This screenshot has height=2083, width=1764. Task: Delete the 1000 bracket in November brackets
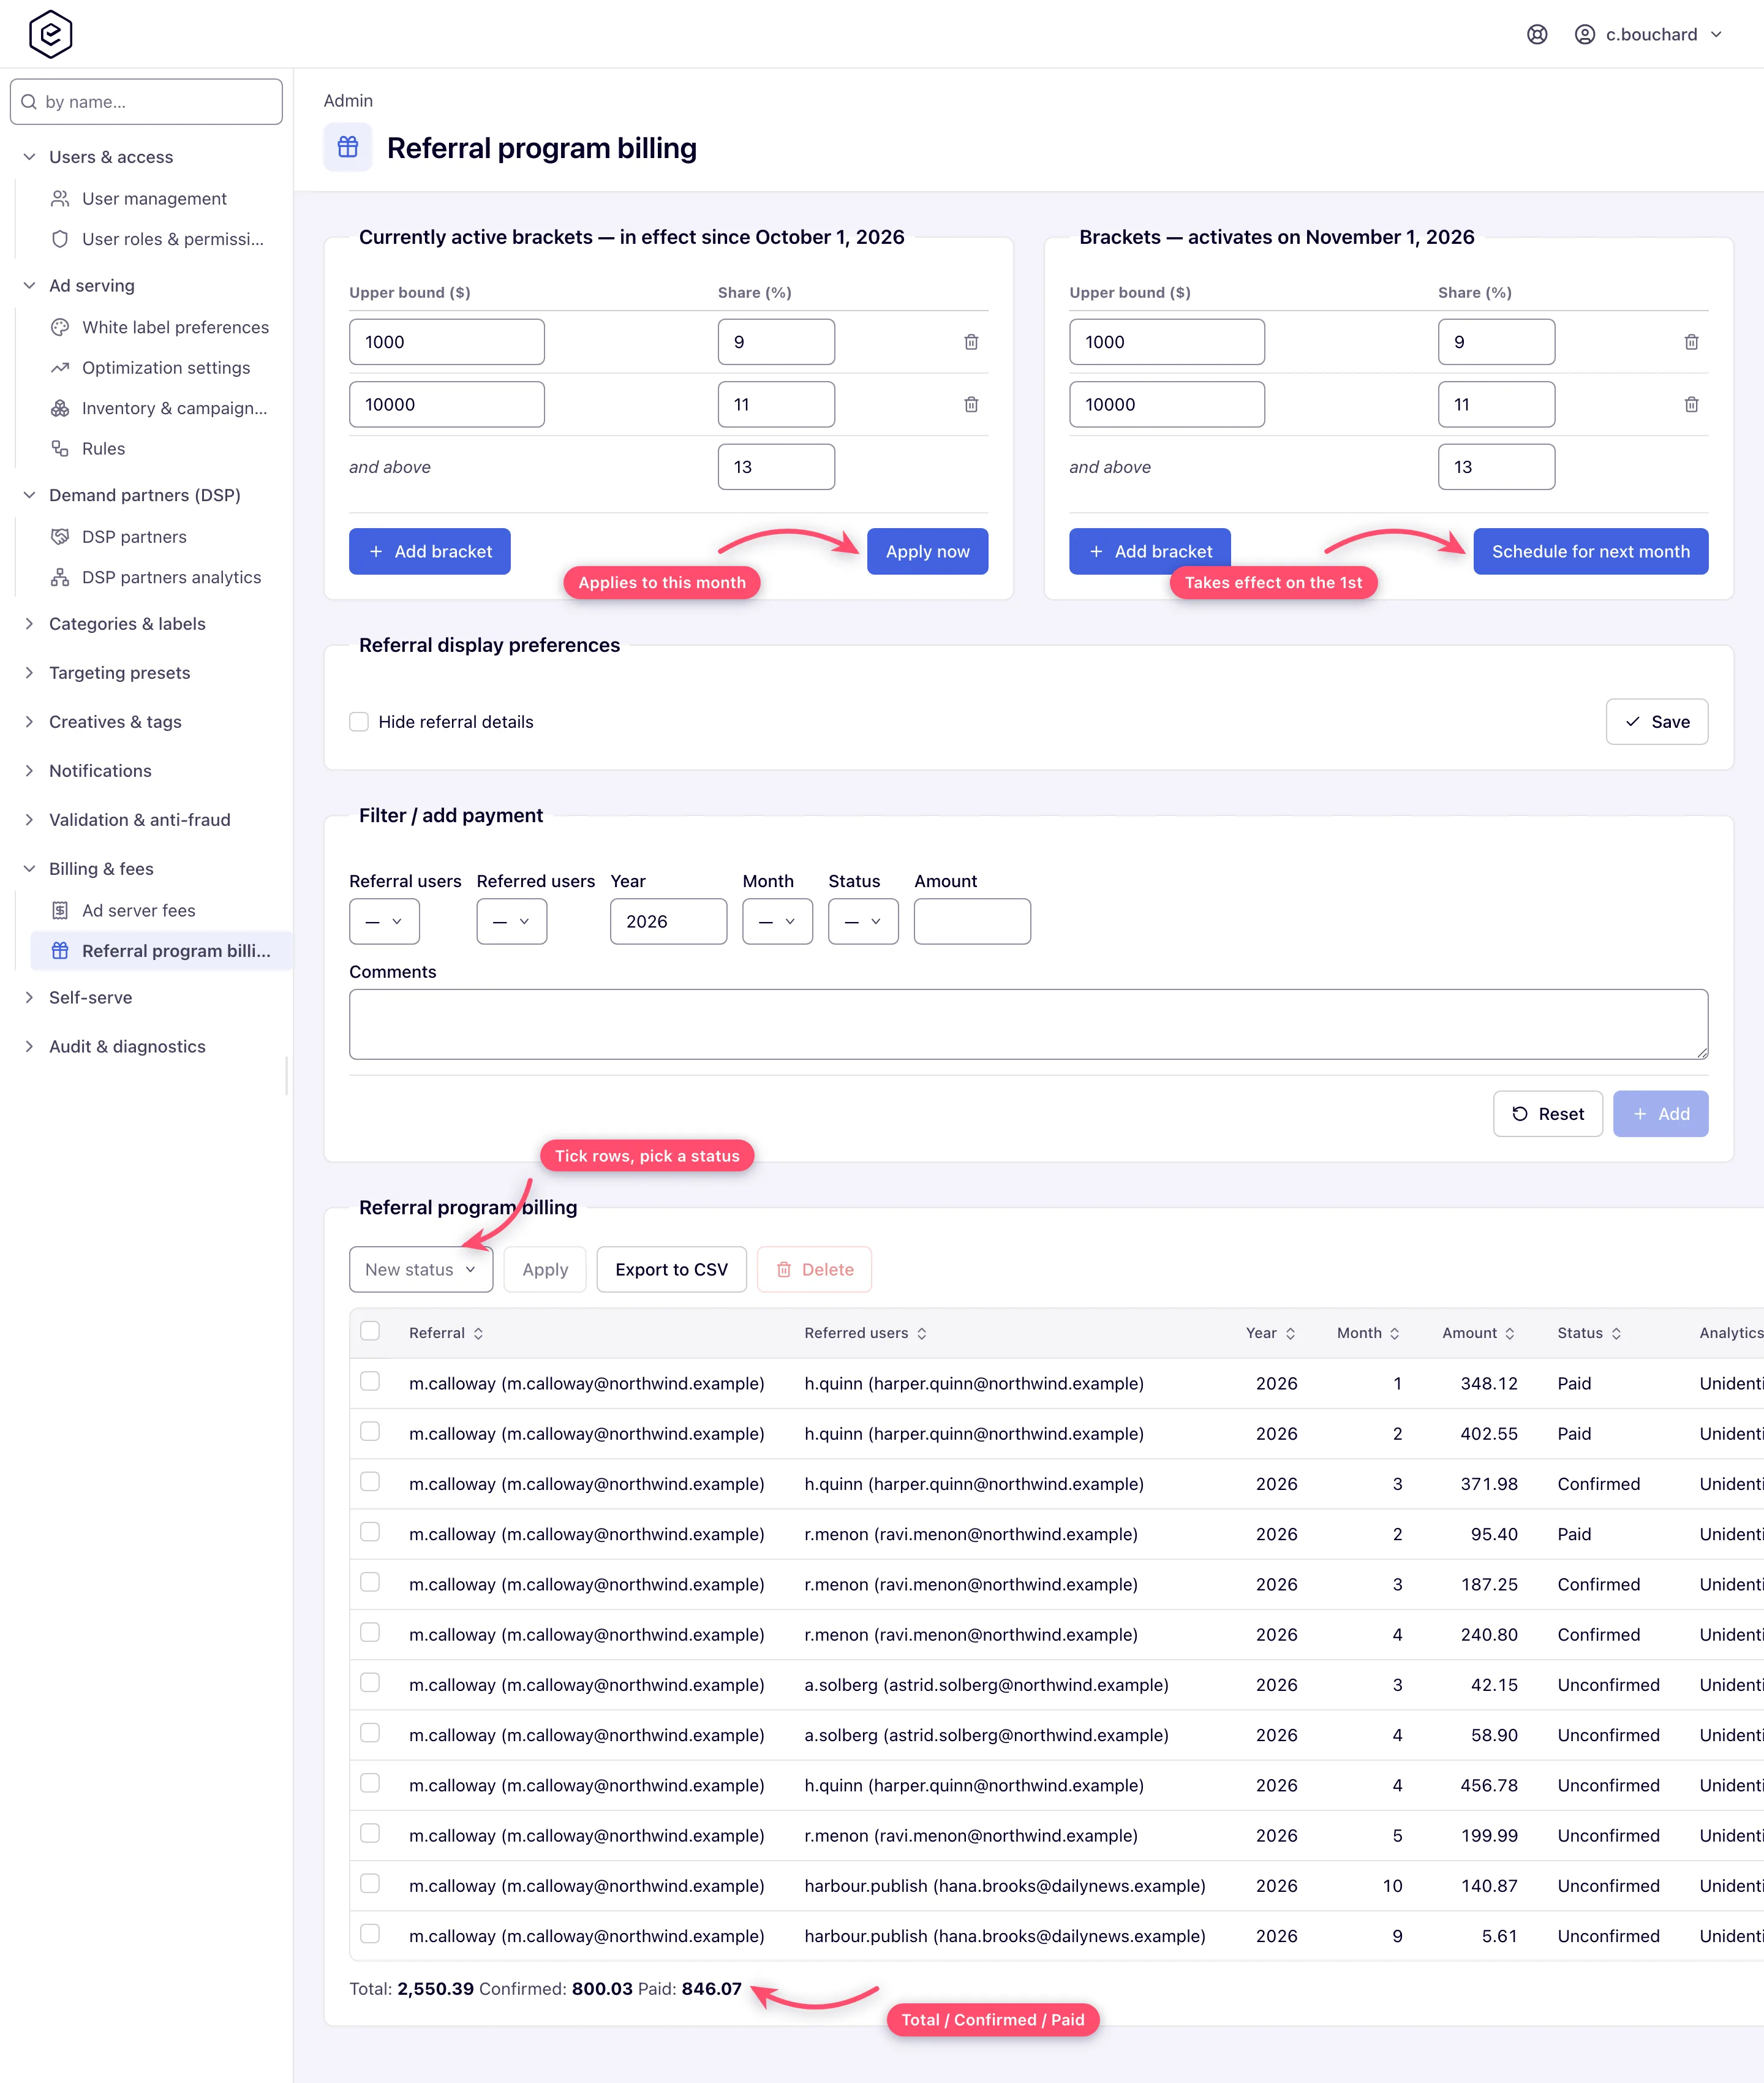tap(1691, 342)
